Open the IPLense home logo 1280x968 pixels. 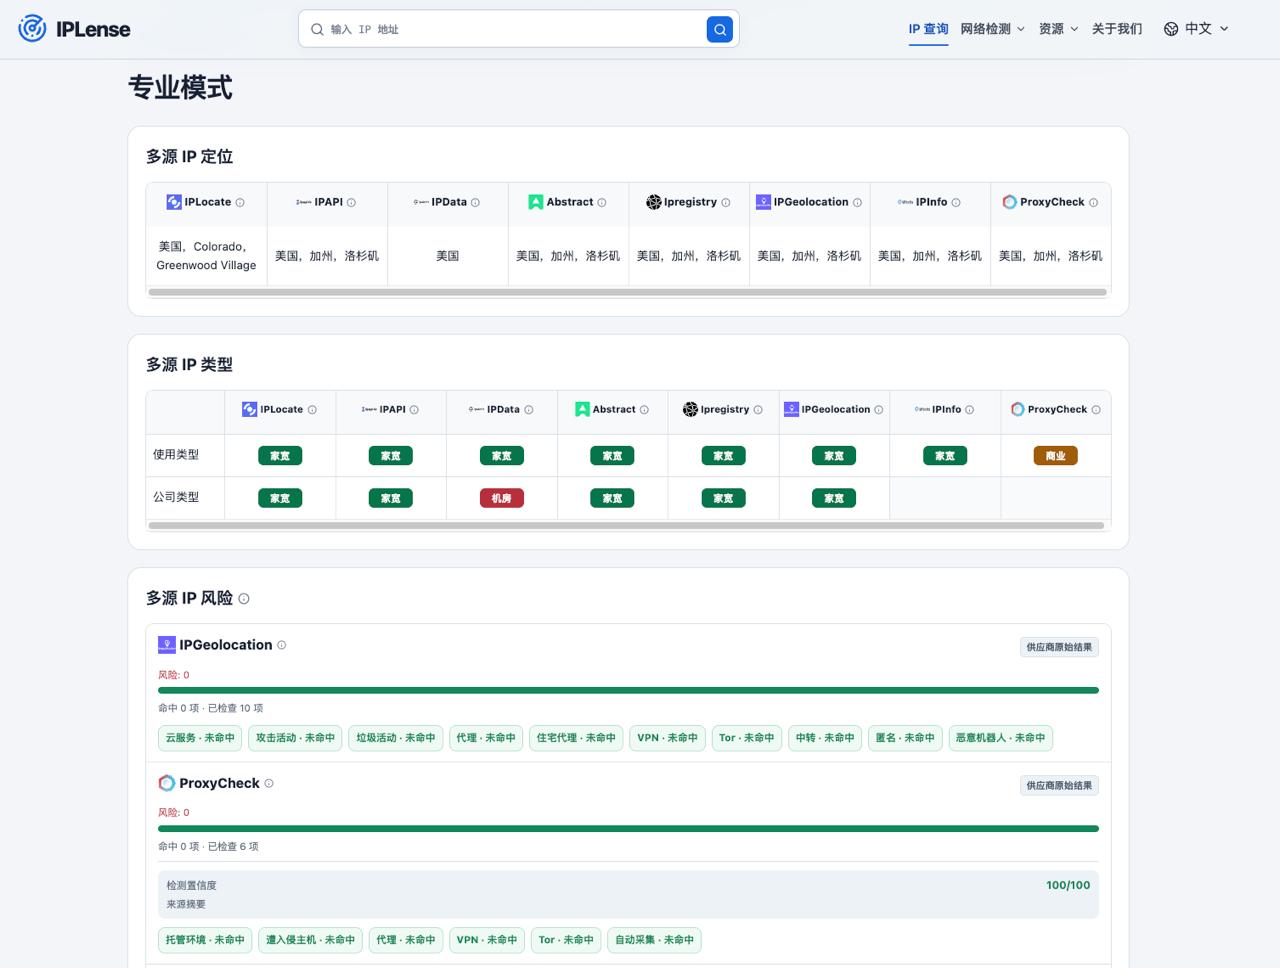pos(75,29)
